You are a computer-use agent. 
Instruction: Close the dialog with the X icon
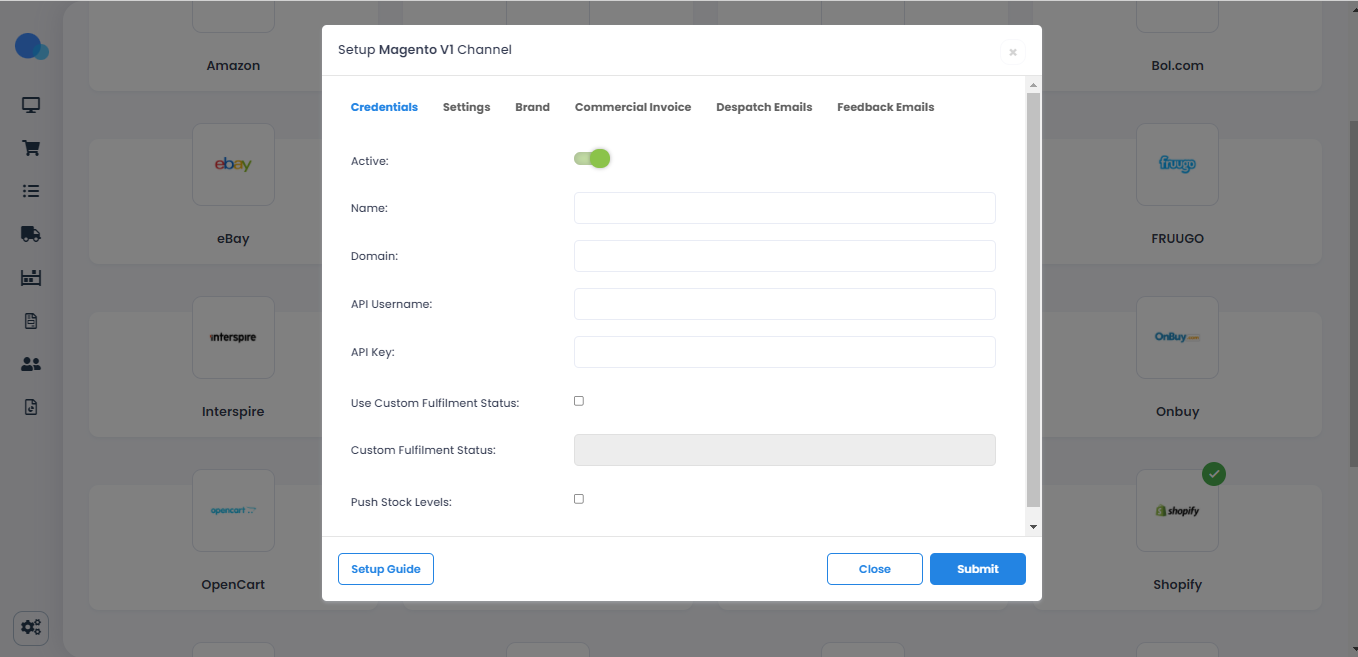pos(1012,52)
